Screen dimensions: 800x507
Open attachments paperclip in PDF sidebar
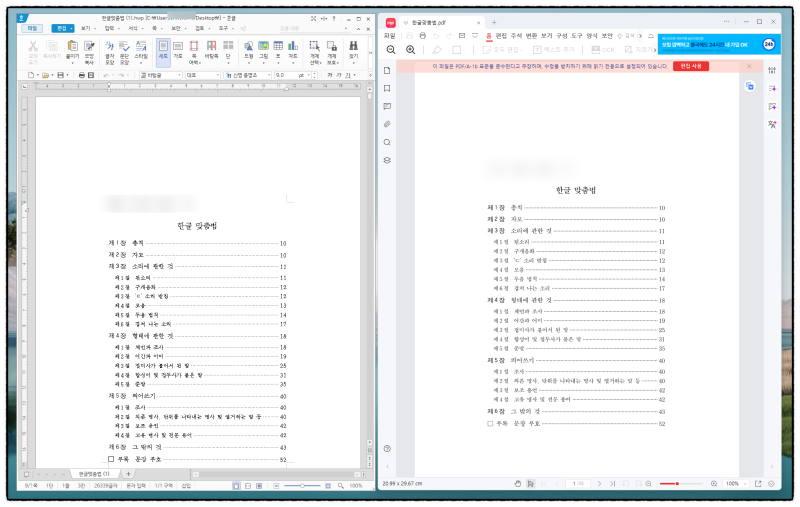point(387,124)
